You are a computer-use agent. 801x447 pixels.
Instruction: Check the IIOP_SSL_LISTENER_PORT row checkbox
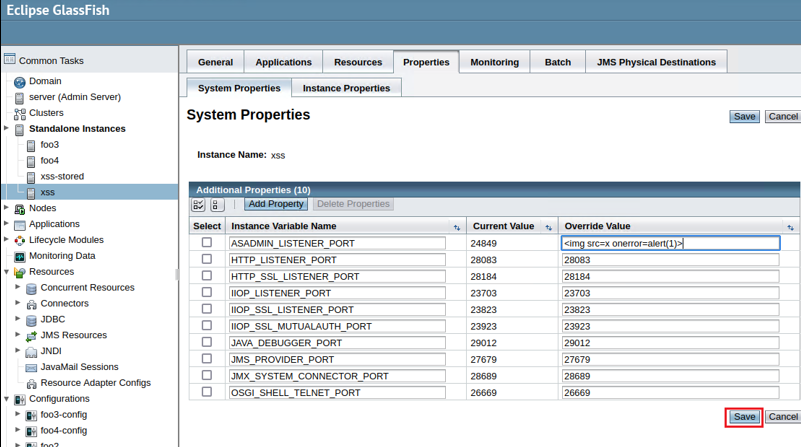(206, 309)
